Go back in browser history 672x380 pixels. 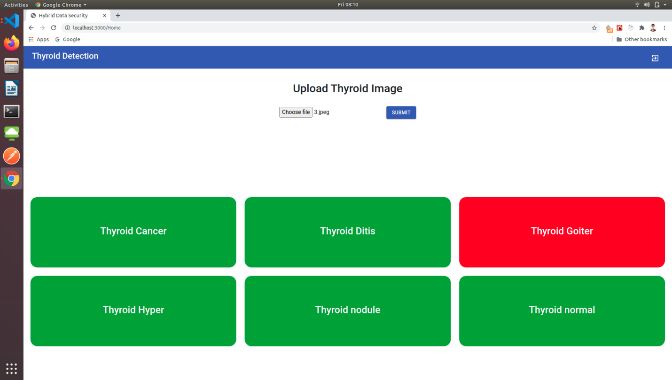pos(31,27)
